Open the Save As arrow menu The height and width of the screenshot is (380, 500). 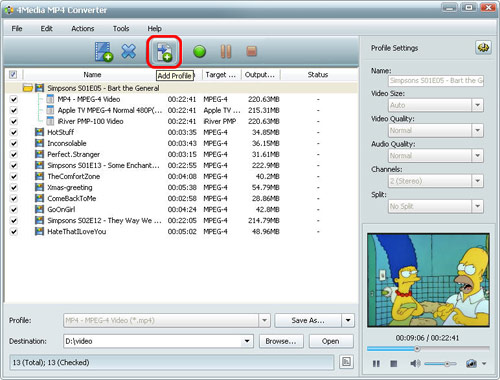(x=348, y=320)
